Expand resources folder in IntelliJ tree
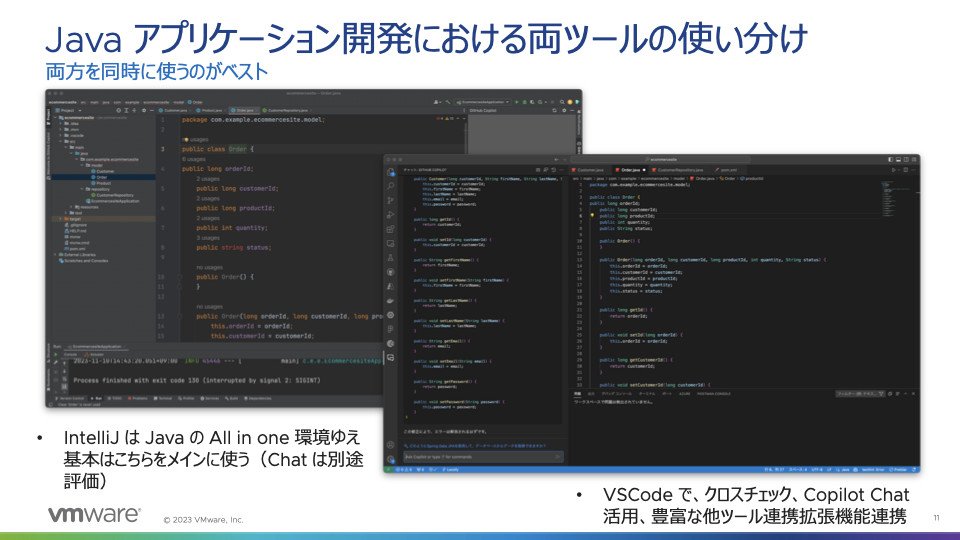Viewport: 960px width, 540px height. click(71, 207)
